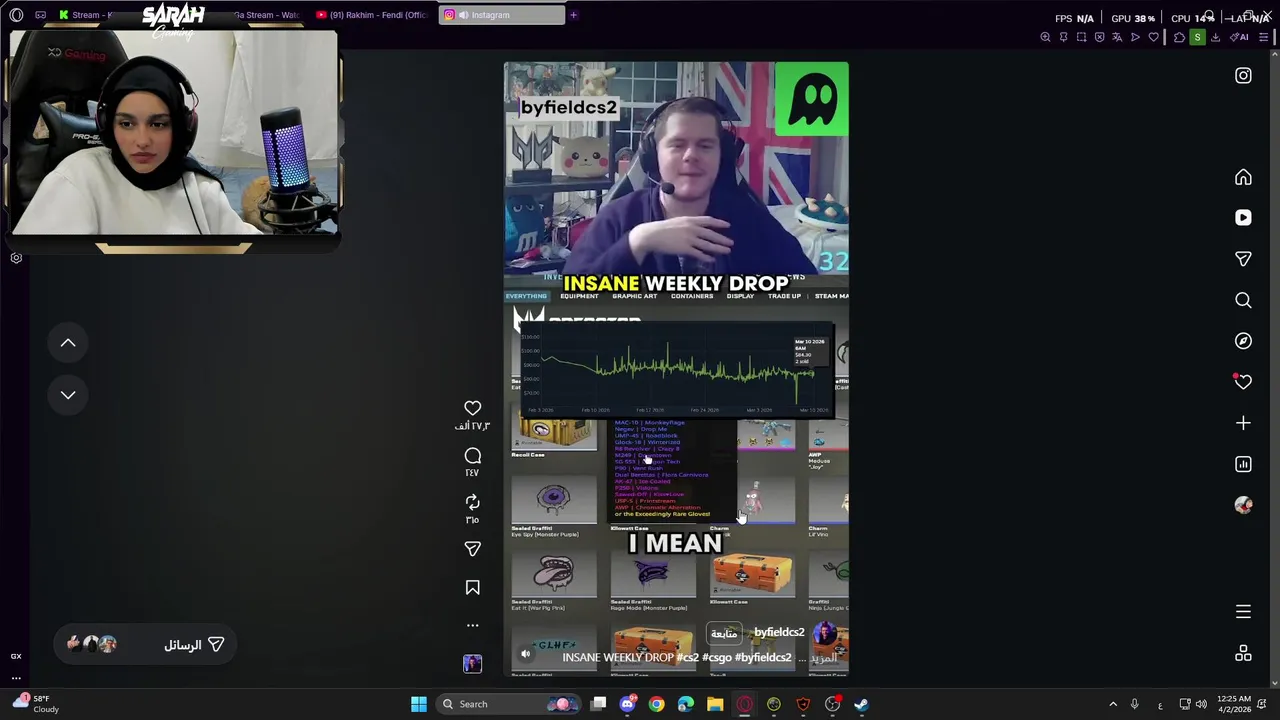Viewport: 1280px width, 720px height.
Task: Click green S extension icon
Action: [1197, 37]
